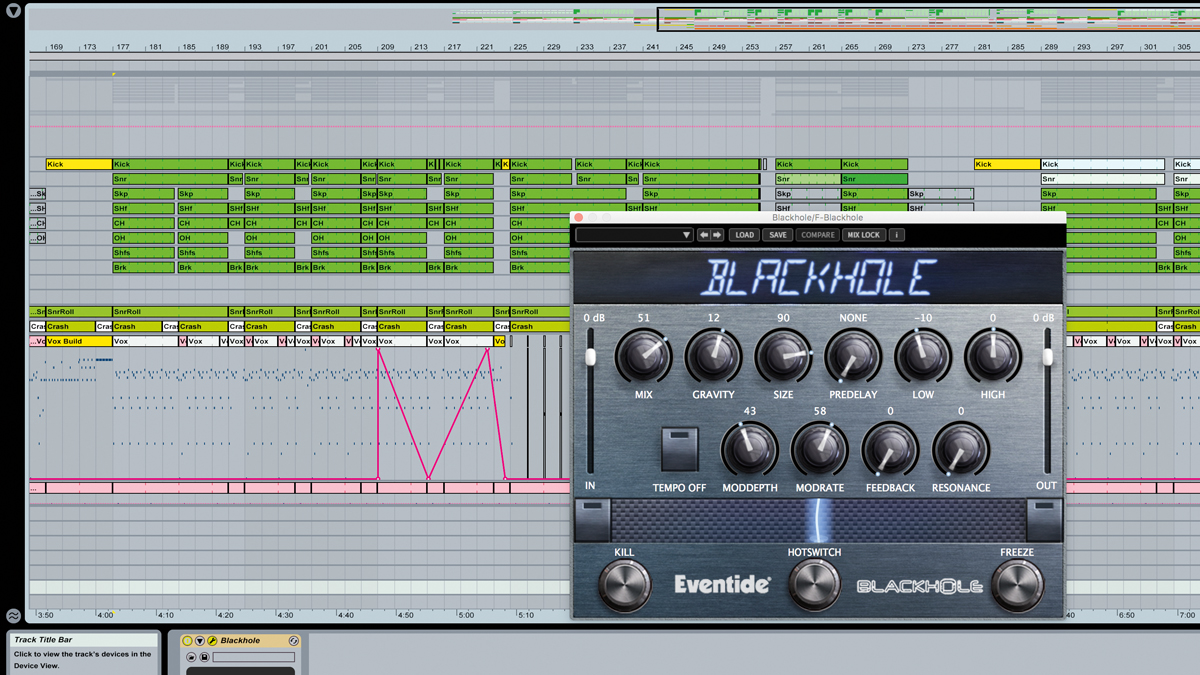Click the load preset folder icon

click(191, 658)
